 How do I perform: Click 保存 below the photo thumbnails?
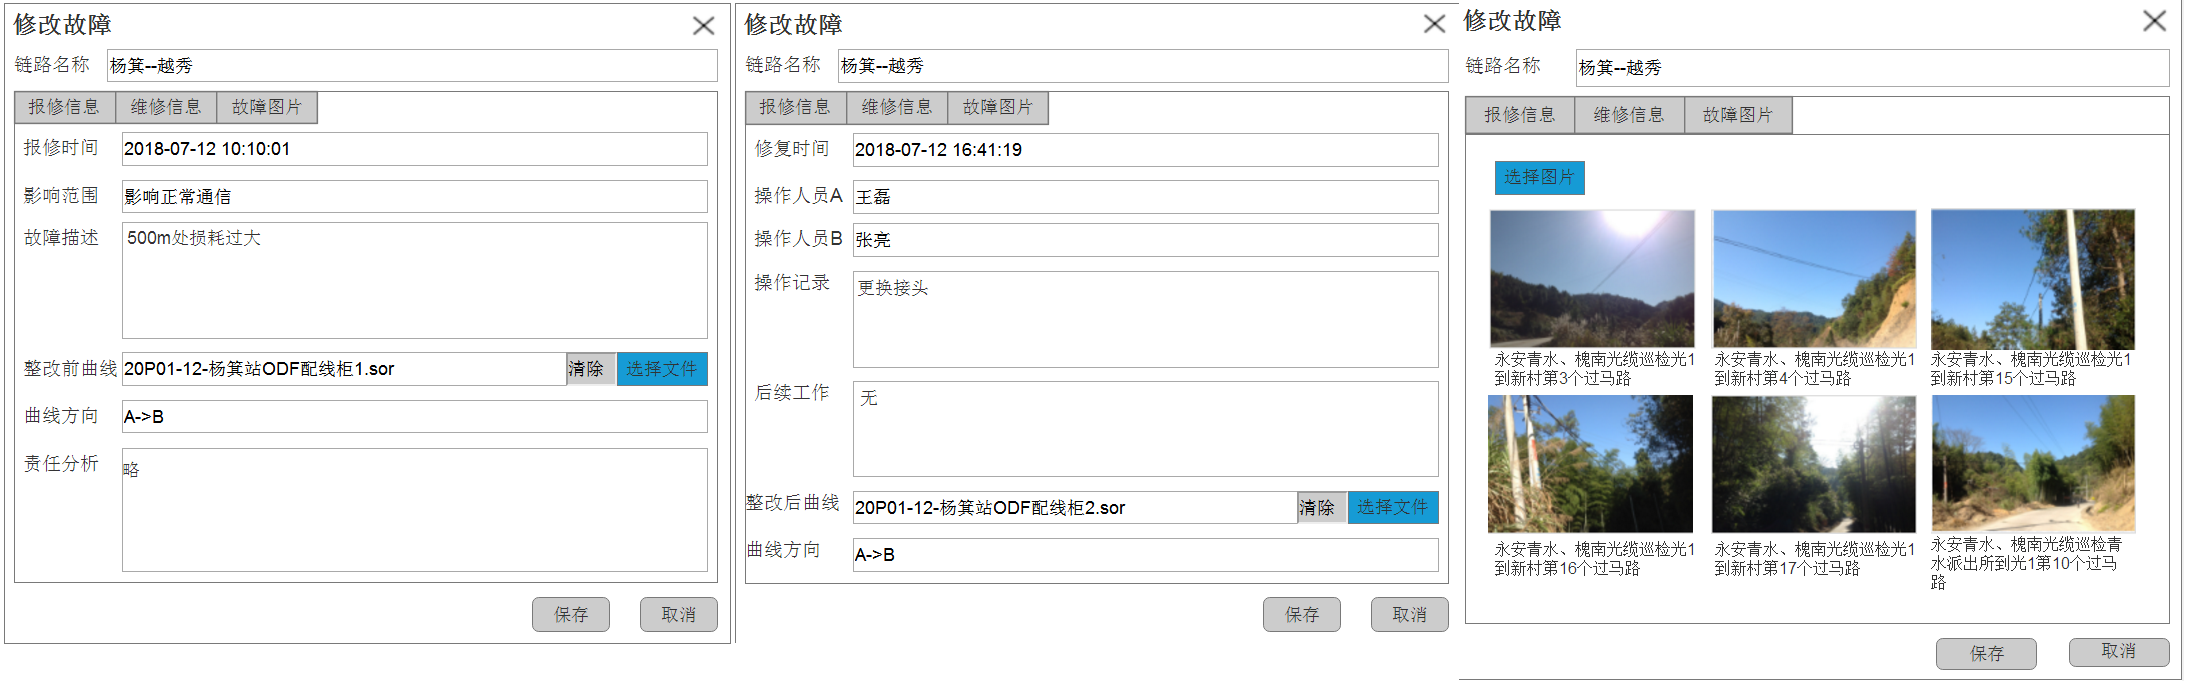pos(1985,653)
